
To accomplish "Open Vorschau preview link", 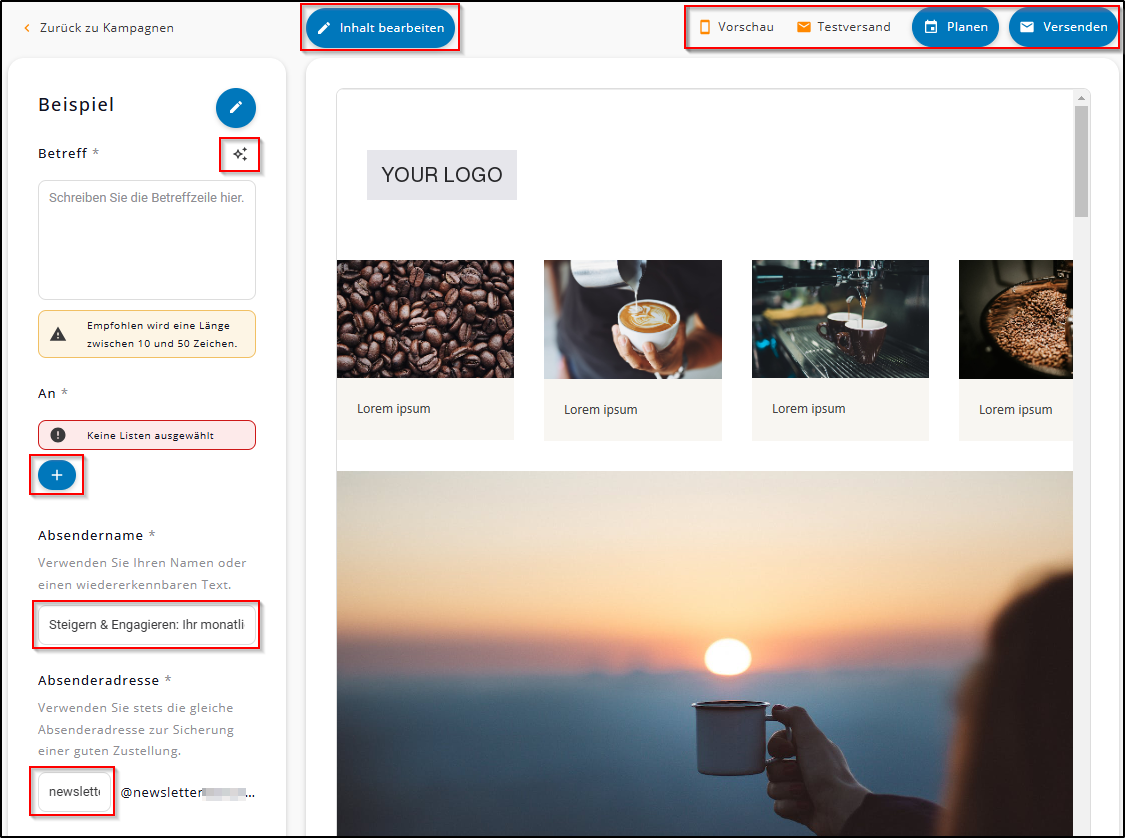I will (x=745, y=27).
